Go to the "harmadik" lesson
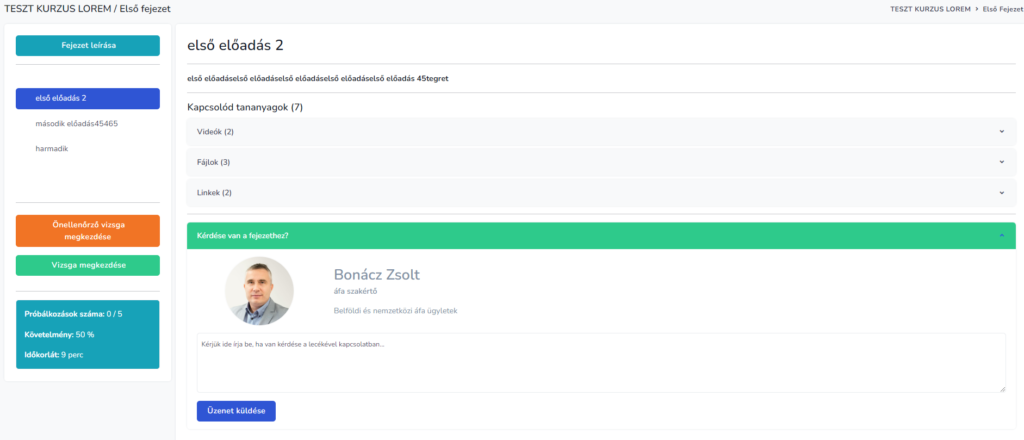 pos(52,149)
